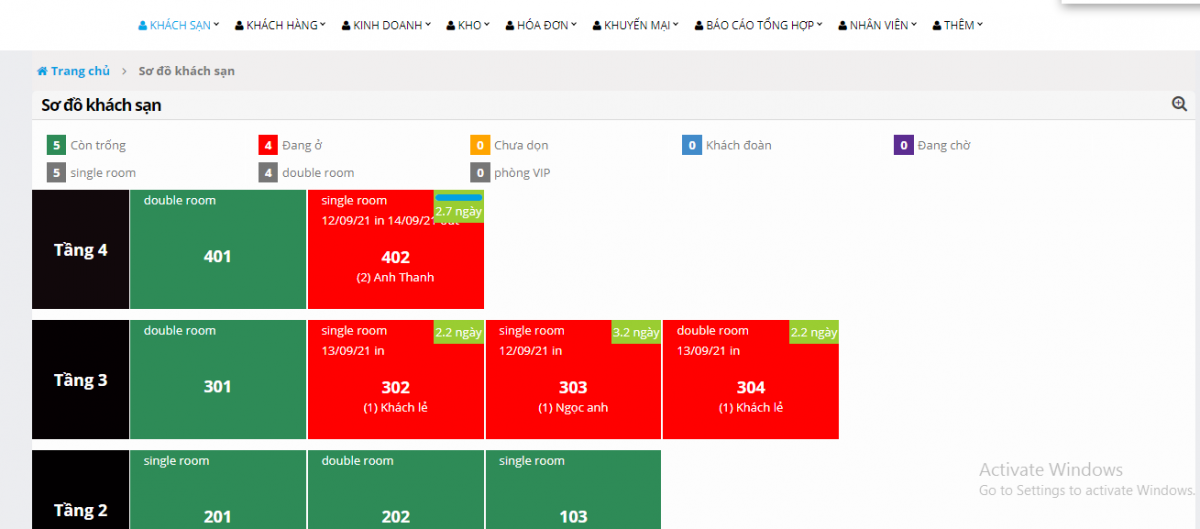Viewport: 1200px width, 529px height.
Task: Open the HÓA ĐƠN menu
Action: [x=541, y=25]
